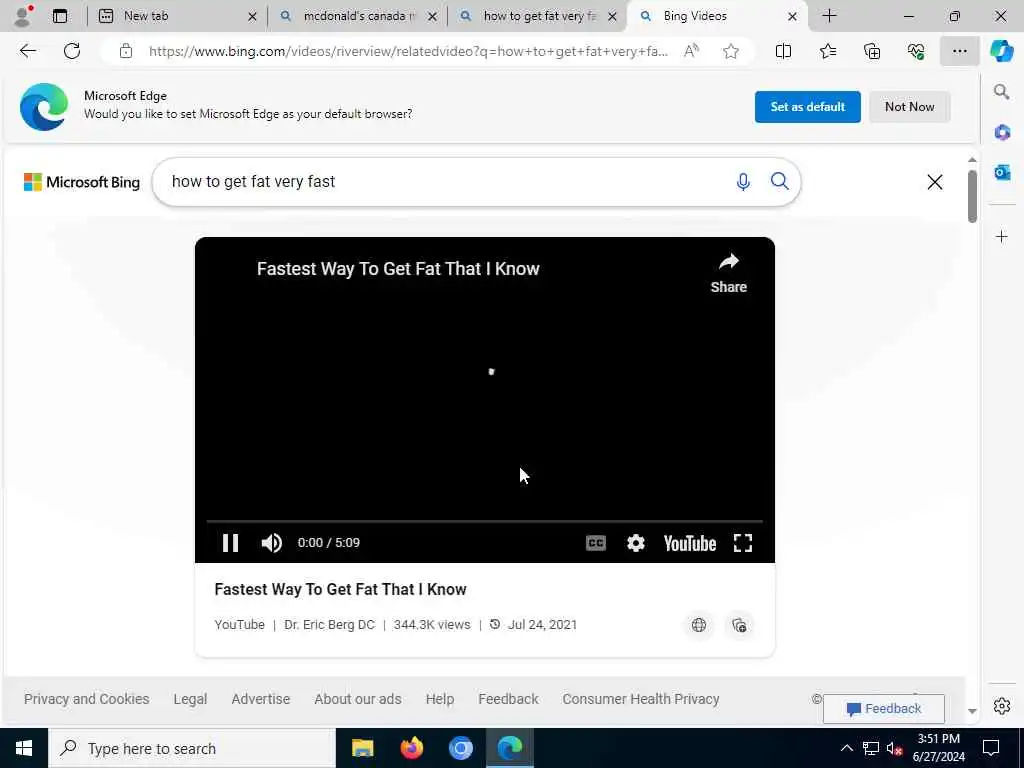1024x768 pixels.
Task: Open Collections icon in toolbar
Action: [x=872, y=51]
